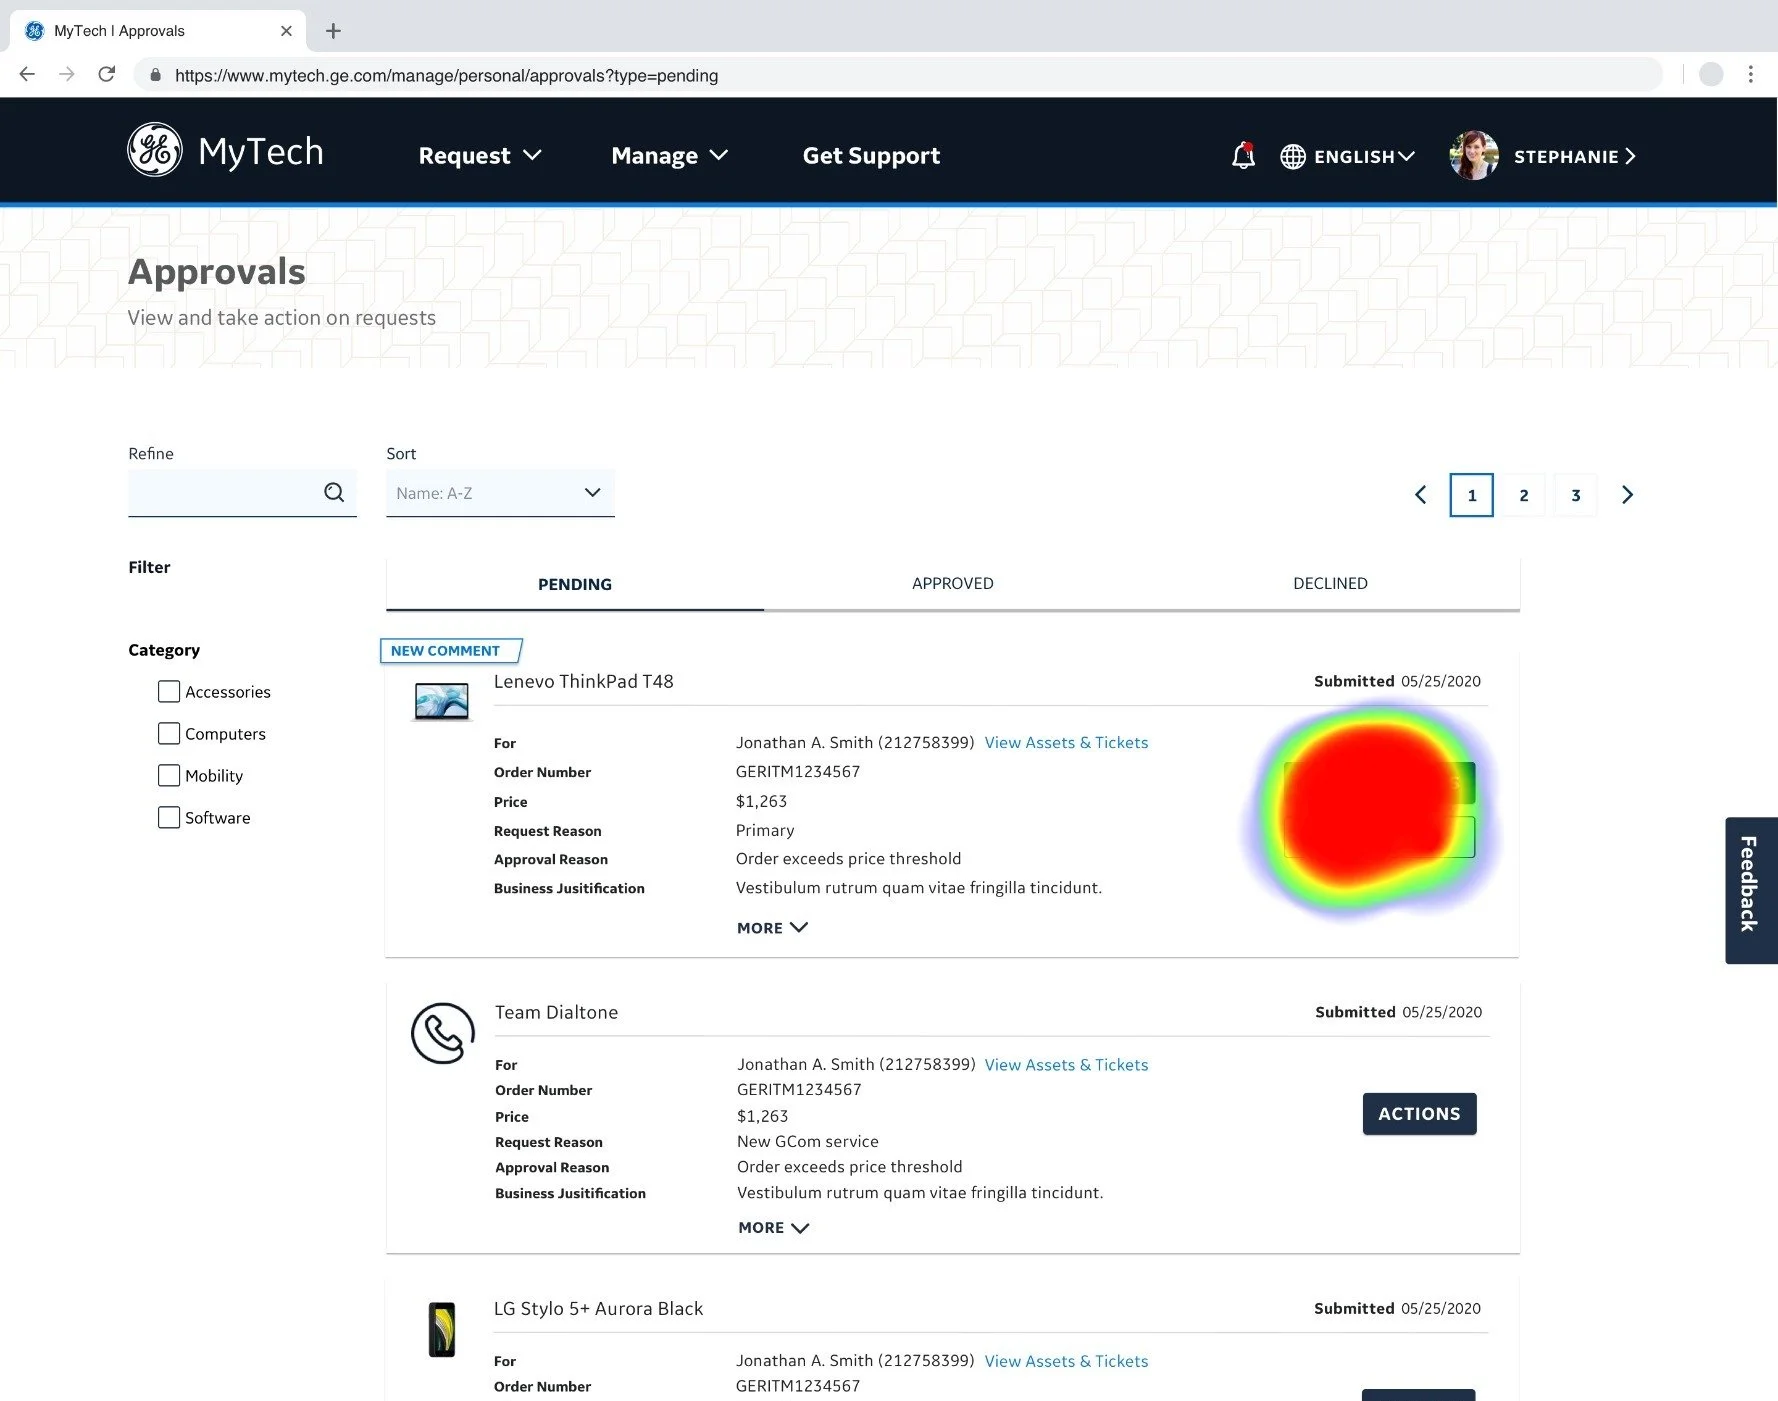View Assets & Tickets for Lenevo ThinkPad
1778x1401 pixels.
(1066, 742)
